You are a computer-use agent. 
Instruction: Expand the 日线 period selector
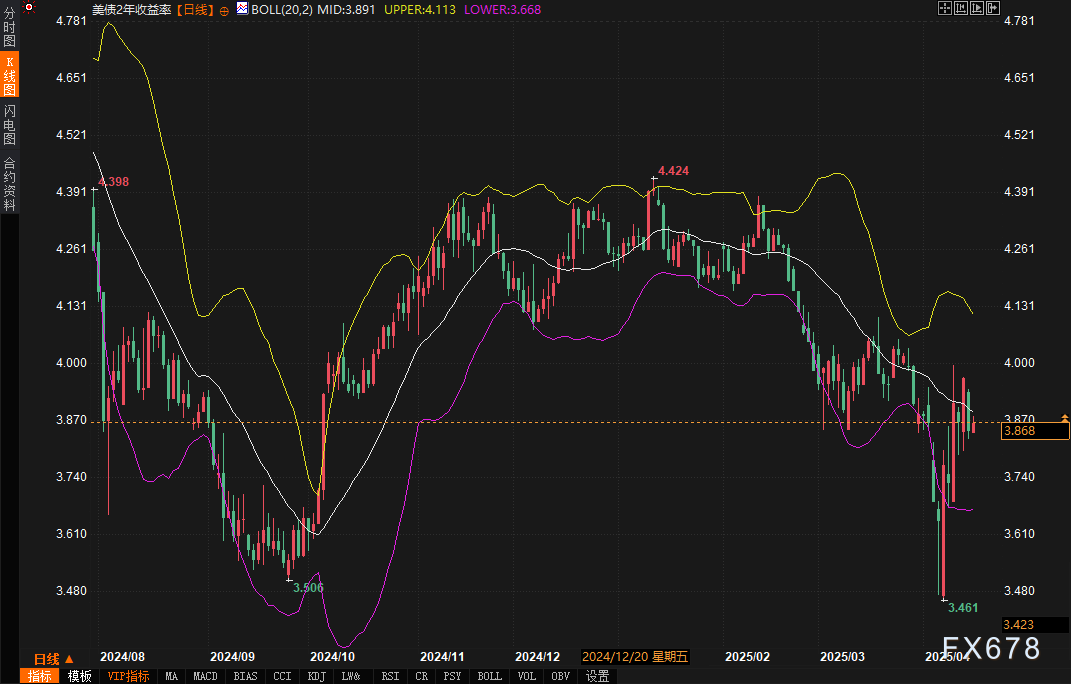54,659
